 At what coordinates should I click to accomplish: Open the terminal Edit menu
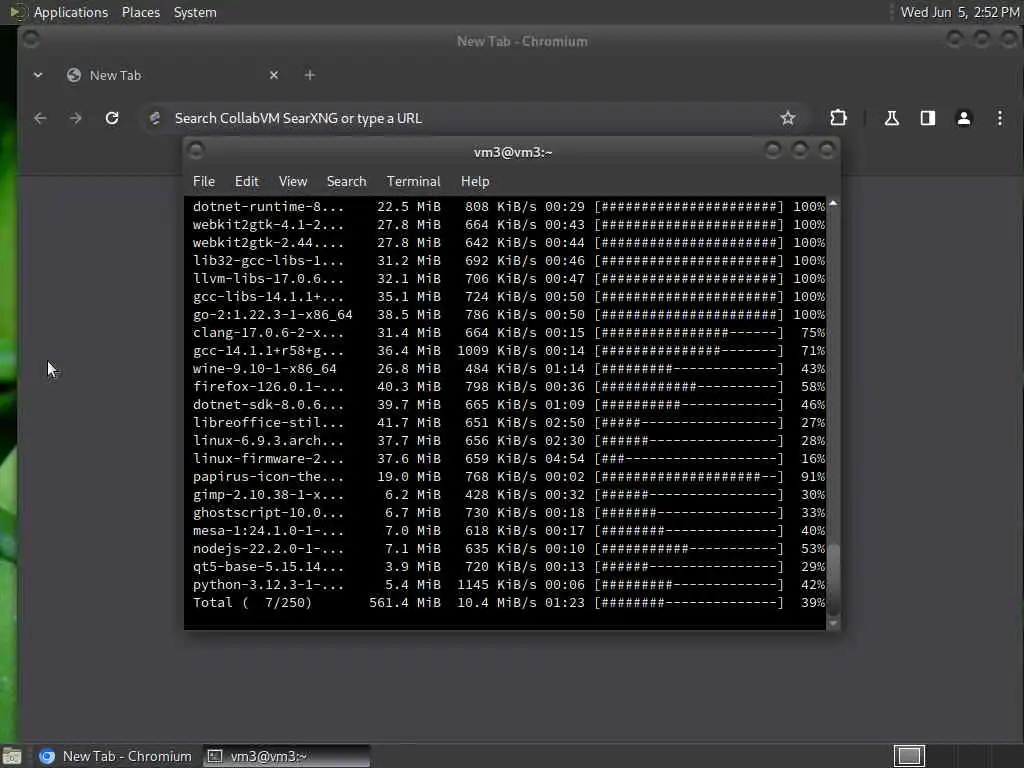pos(247,182)
